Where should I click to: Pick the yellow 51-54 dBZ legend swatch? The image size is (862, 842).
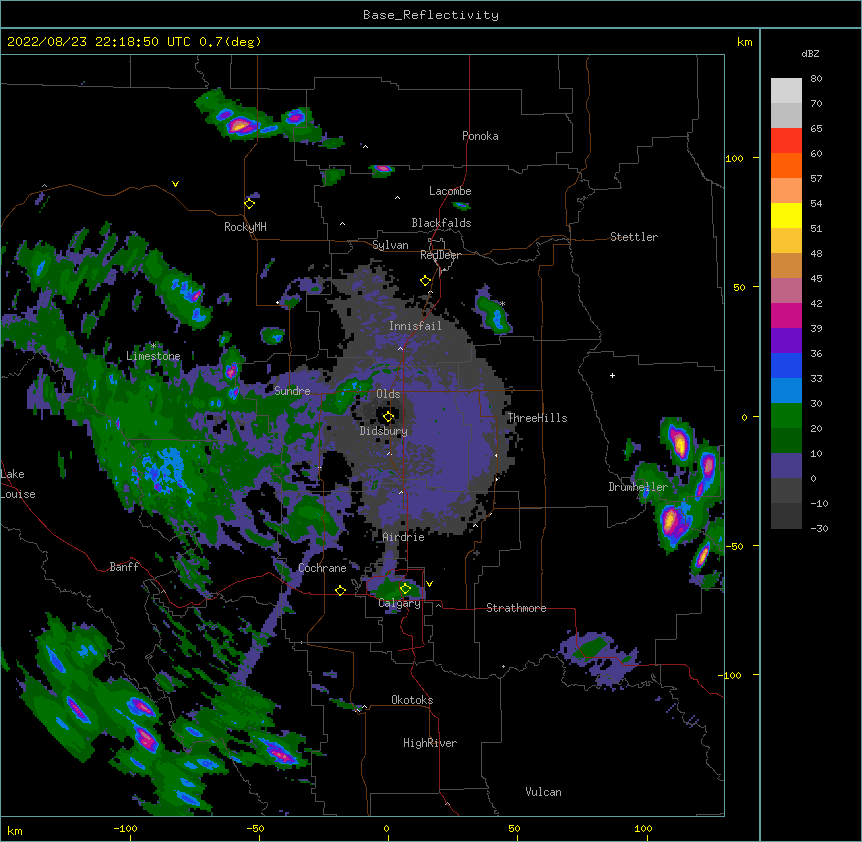pyautogui.click(x=786, y=215)
